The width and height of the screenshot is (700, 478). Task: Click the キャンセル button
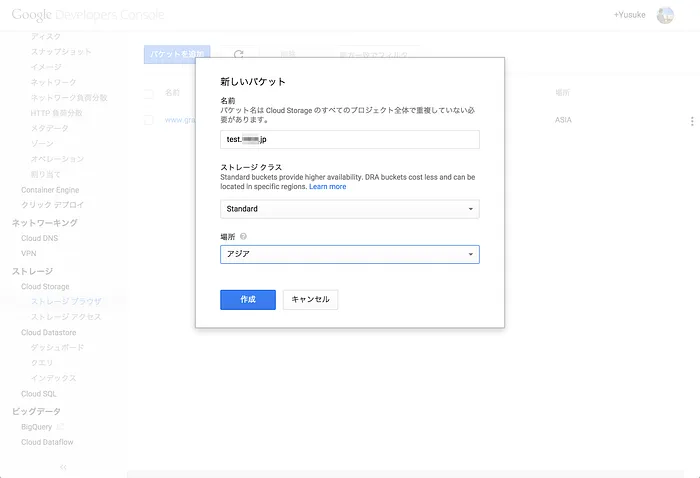click(310, 299)
